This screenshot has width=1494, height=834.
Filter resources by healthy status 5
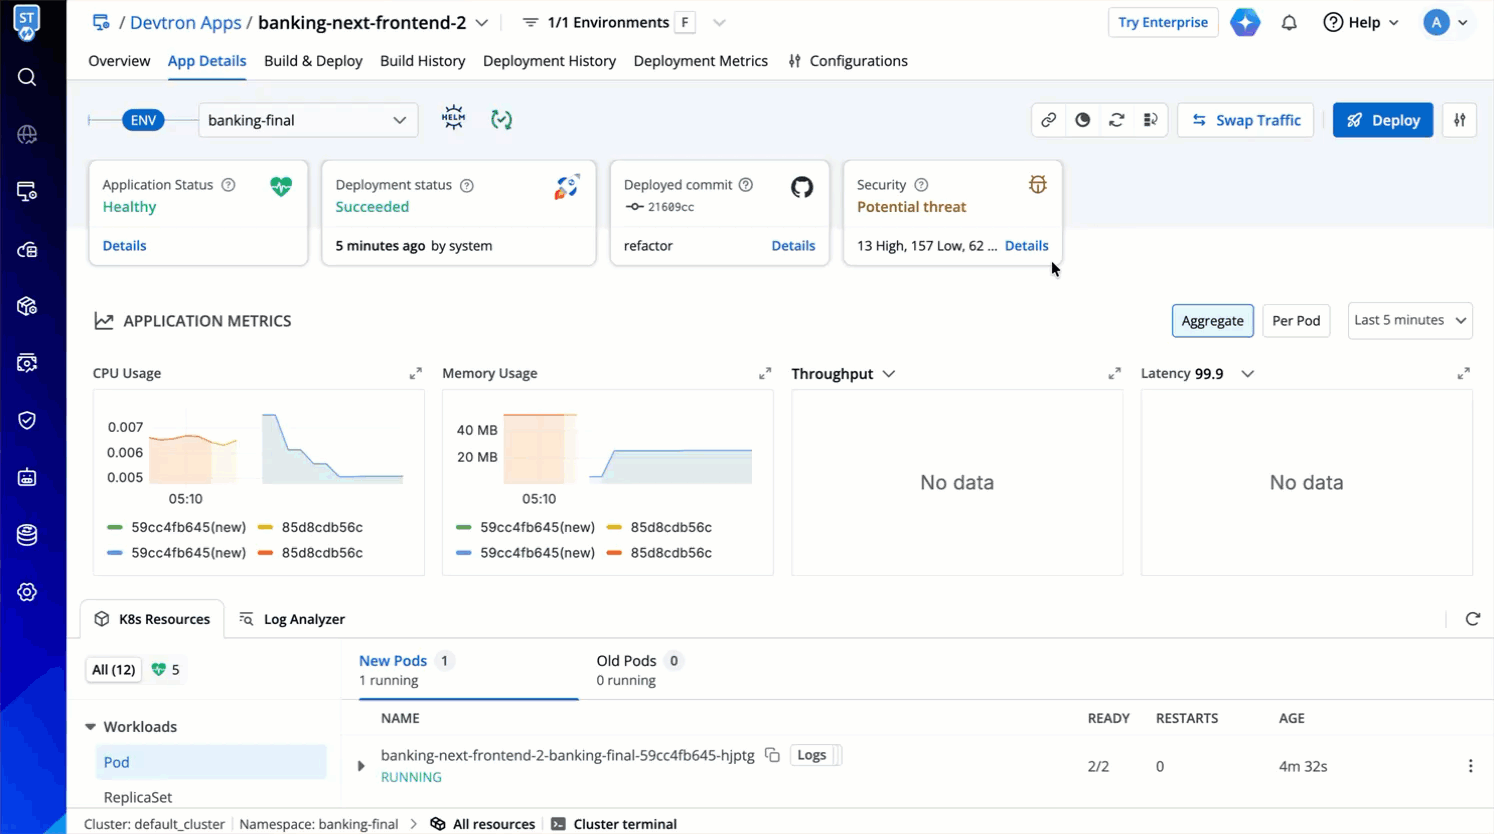166,670
